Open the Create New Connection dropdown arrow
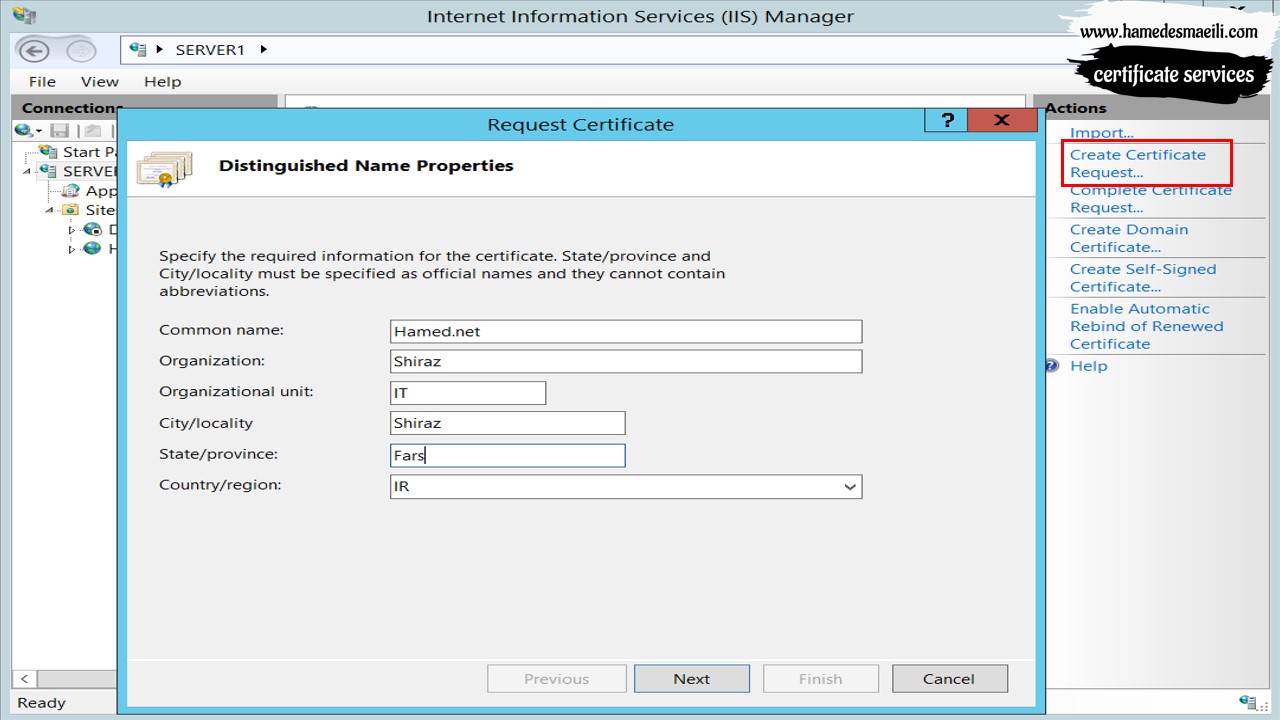This screenshot has height=720, width=1280. pos(39,132)
